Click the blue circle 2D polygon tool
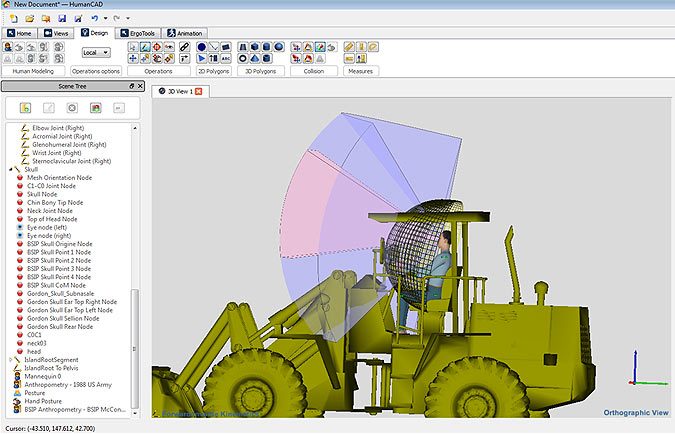Screen dimensions: 675x434 click(201, 47)
